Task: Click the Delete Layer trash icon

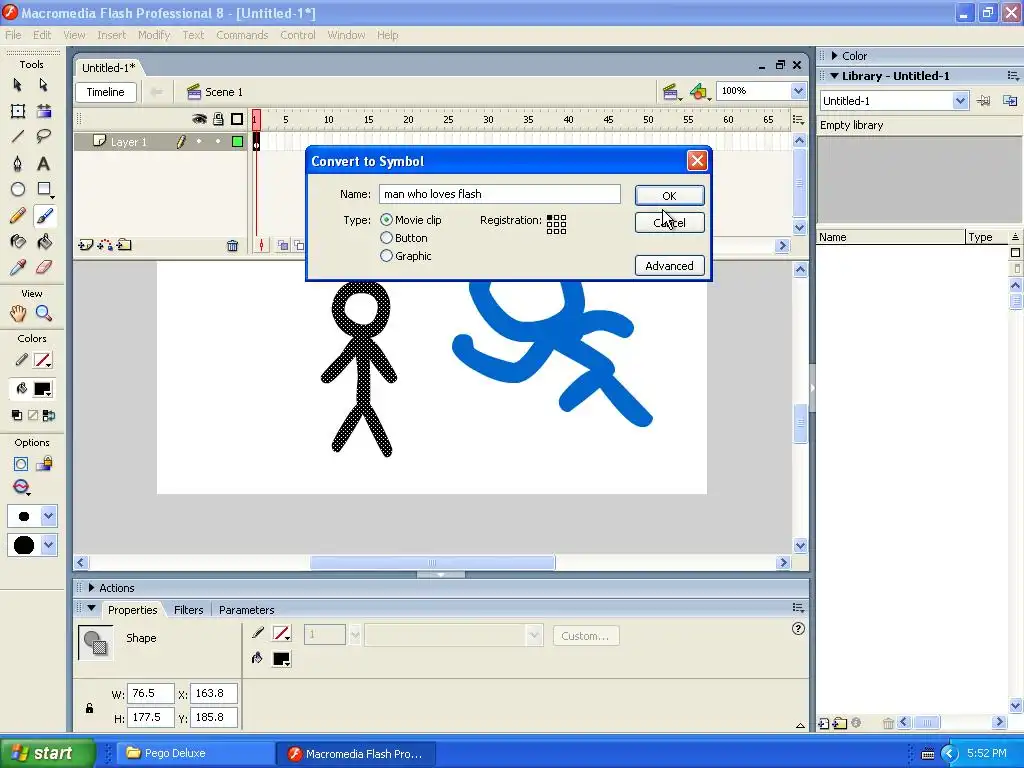Action: (232, 246)
